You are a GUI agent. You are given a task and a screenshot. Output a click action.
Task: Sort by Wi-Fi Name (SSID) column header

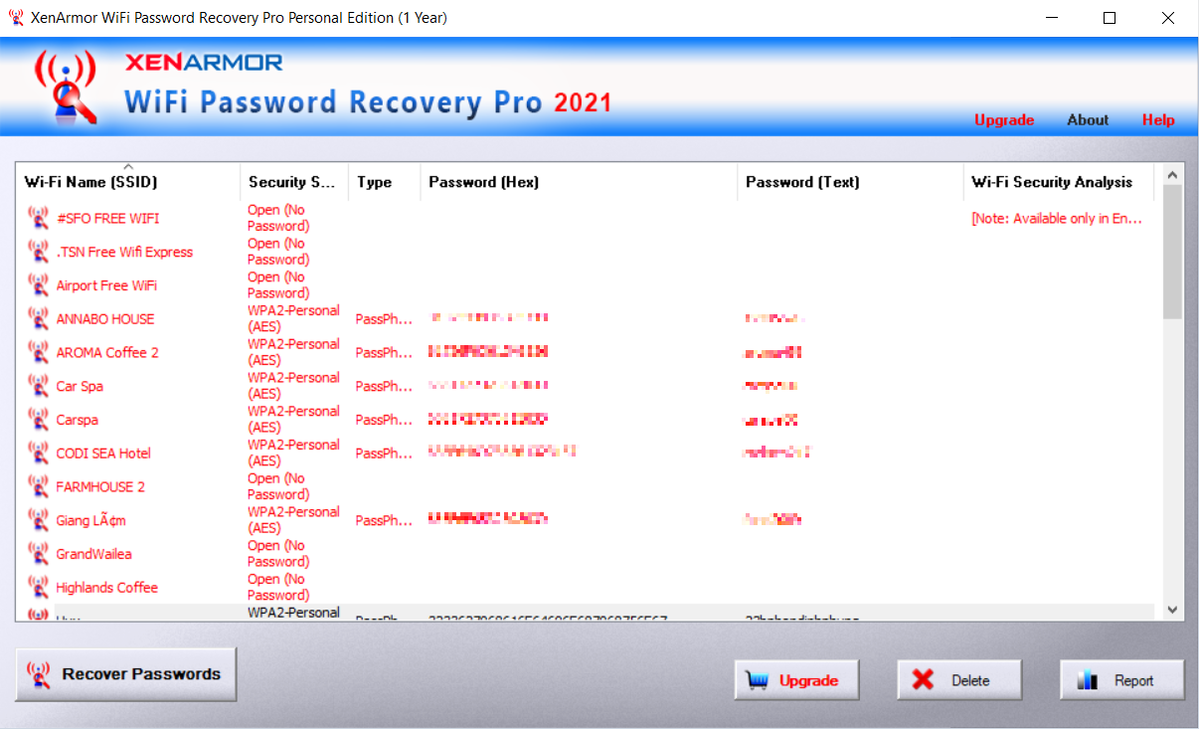coord(91,182)
